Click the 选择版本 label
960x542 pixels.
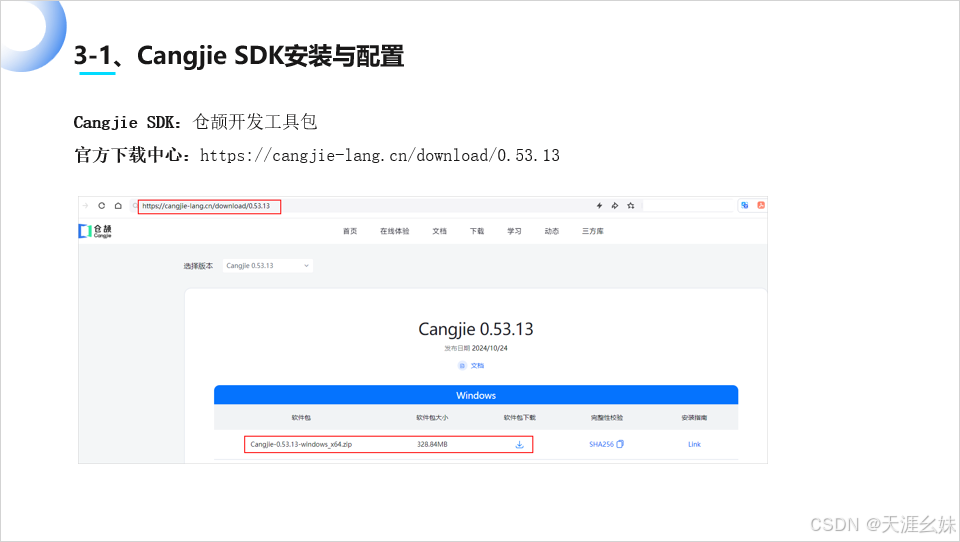198,266
